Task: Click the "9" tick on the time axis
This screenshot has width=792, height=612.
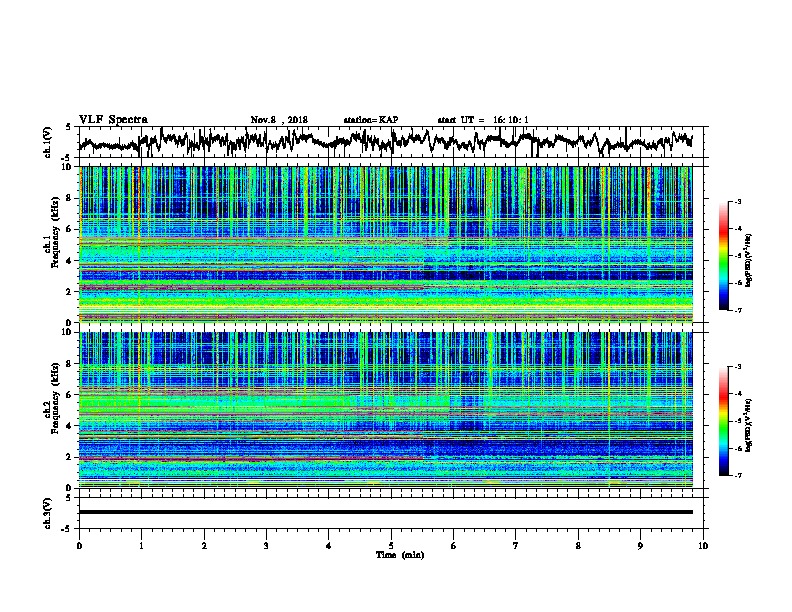Action: click(x=640, y=546)
